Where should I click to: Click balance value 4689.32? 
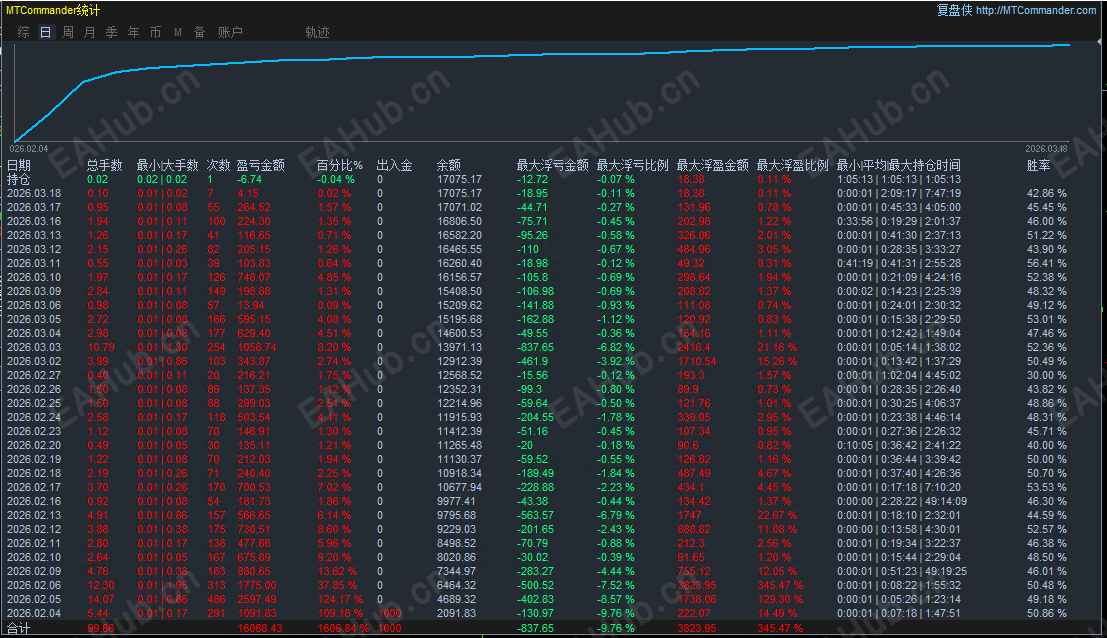(x=456, y=599)
